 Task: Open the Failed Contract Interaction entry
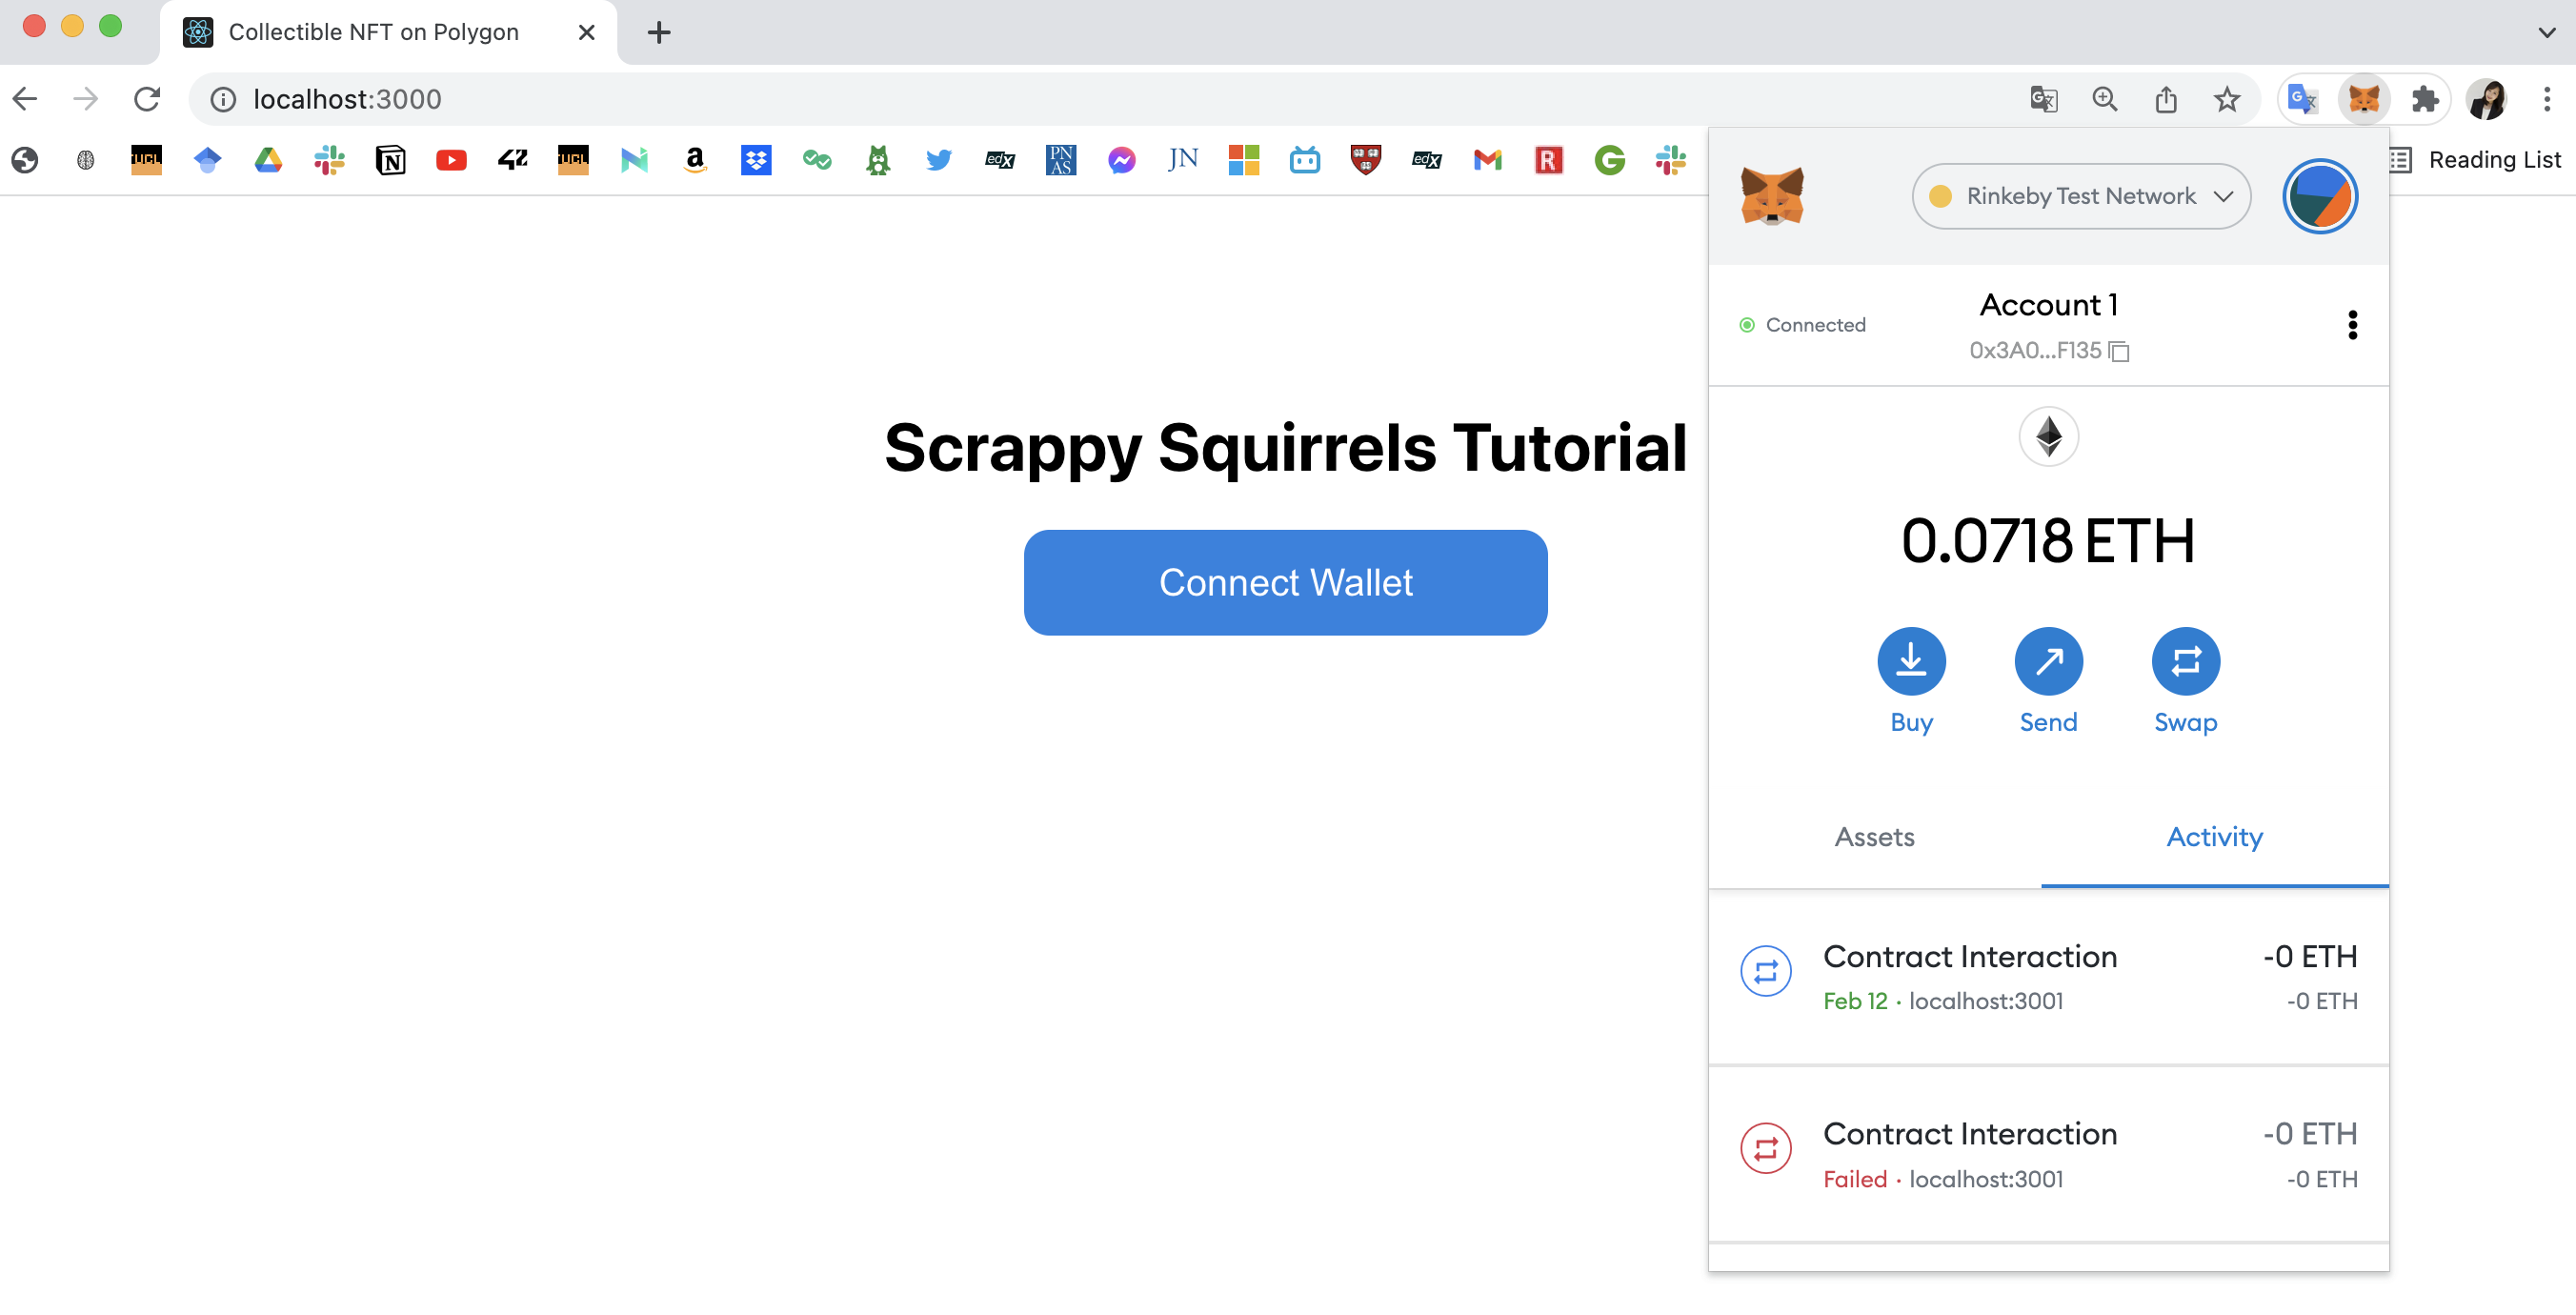click(x=2048, y=1155)
